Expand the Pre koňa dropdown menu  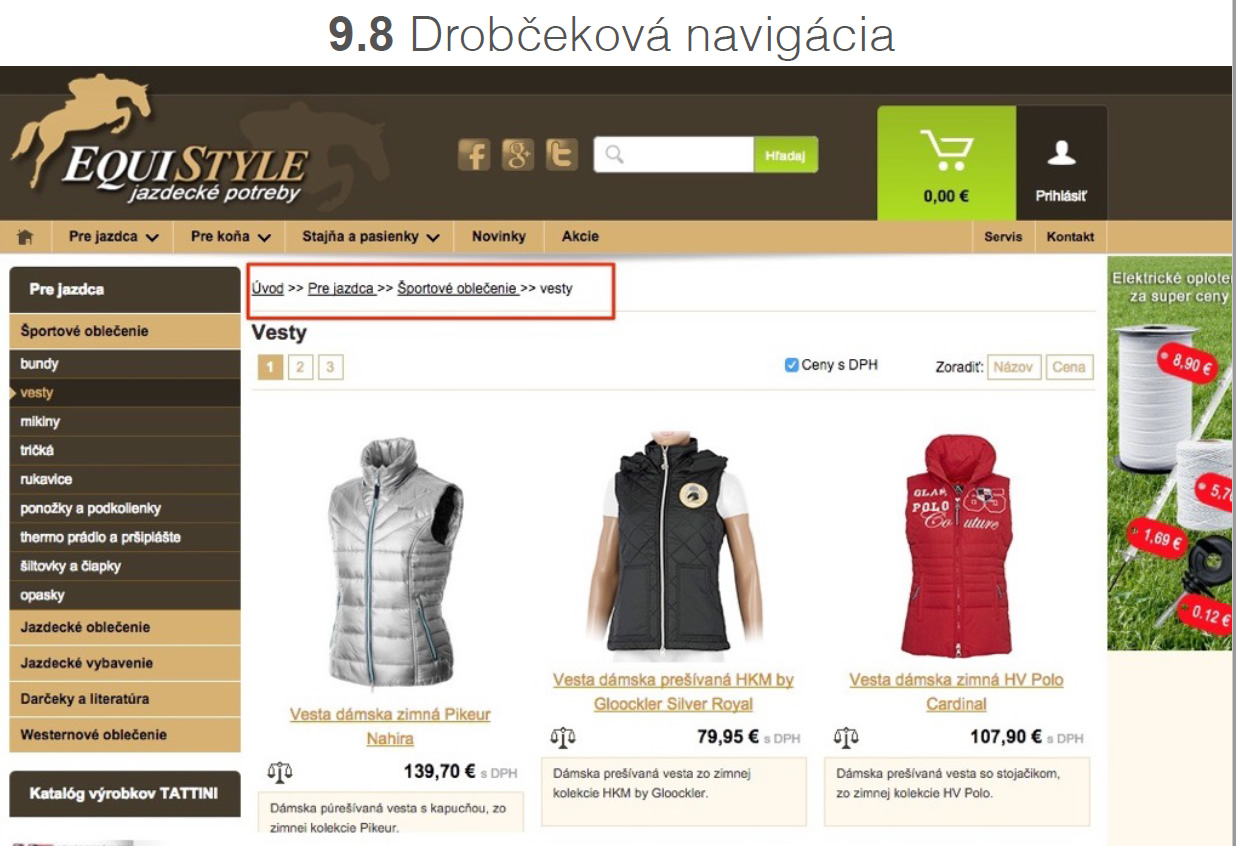[x=231, y=237]
